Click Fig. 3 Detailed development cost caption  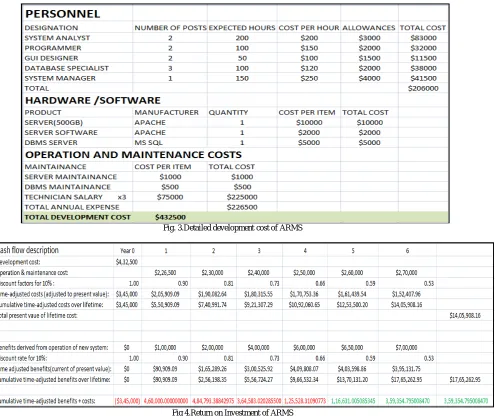point(233,228)
